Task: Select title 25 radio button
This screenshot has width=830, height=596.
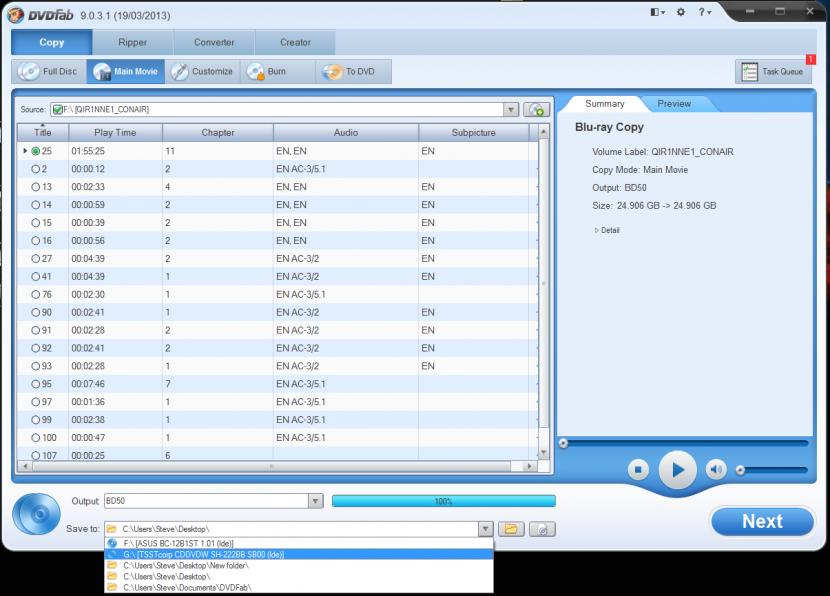Action: [35, 151]
